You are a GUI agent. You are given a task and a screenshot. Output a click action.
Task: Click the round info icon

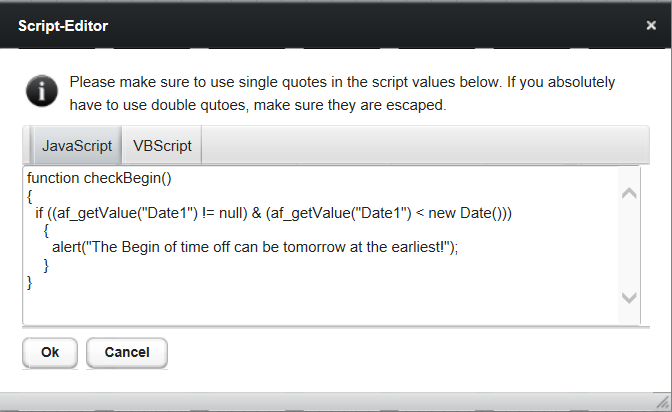pos(42,91)
